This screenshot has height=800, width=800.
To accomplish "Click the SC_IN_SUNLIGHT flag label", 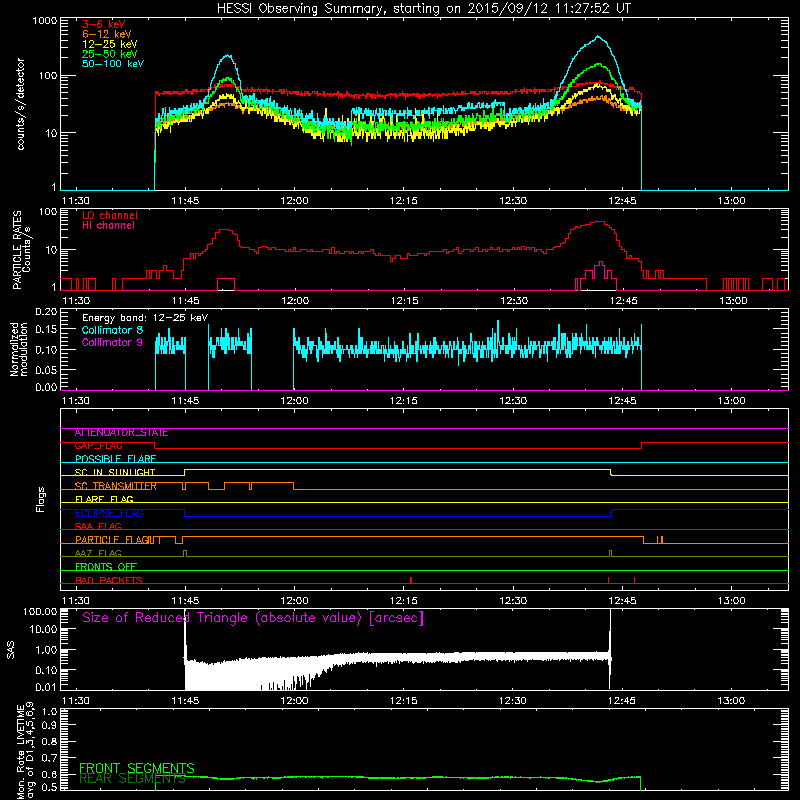I will coord(115,472).
